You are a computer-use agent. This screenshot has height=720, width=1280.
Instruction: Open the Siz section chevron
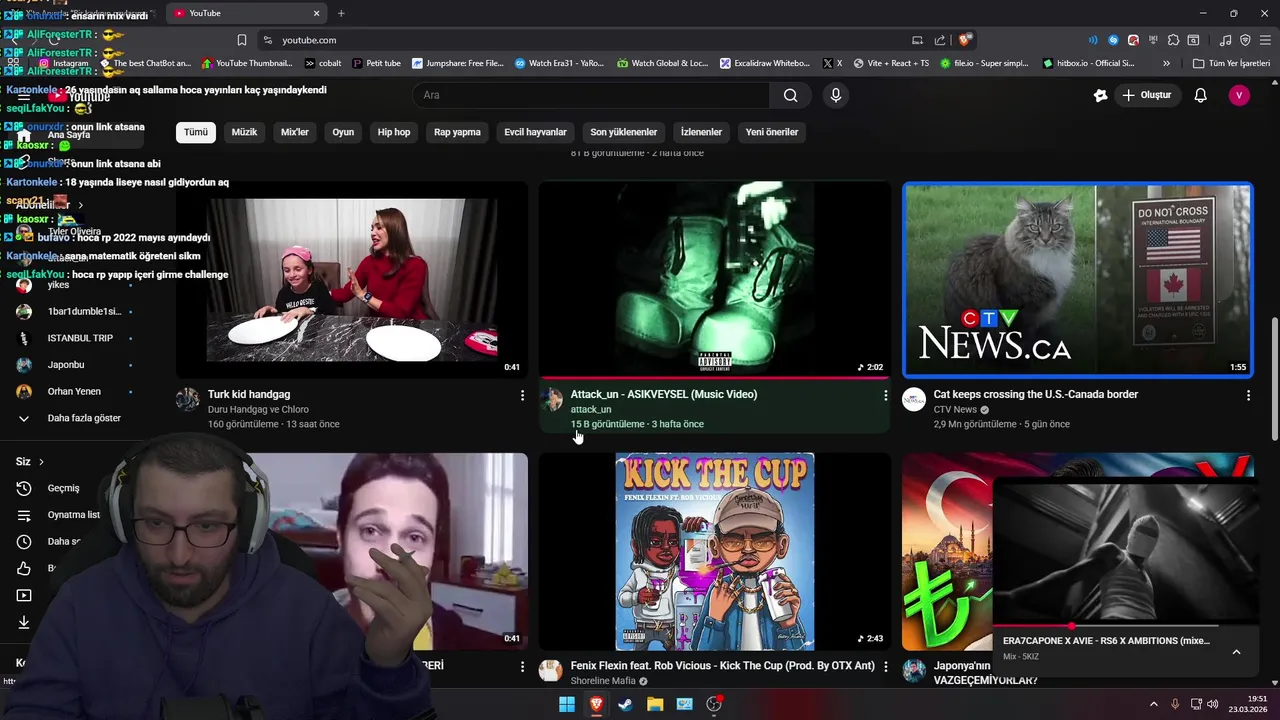coord(41,462)
